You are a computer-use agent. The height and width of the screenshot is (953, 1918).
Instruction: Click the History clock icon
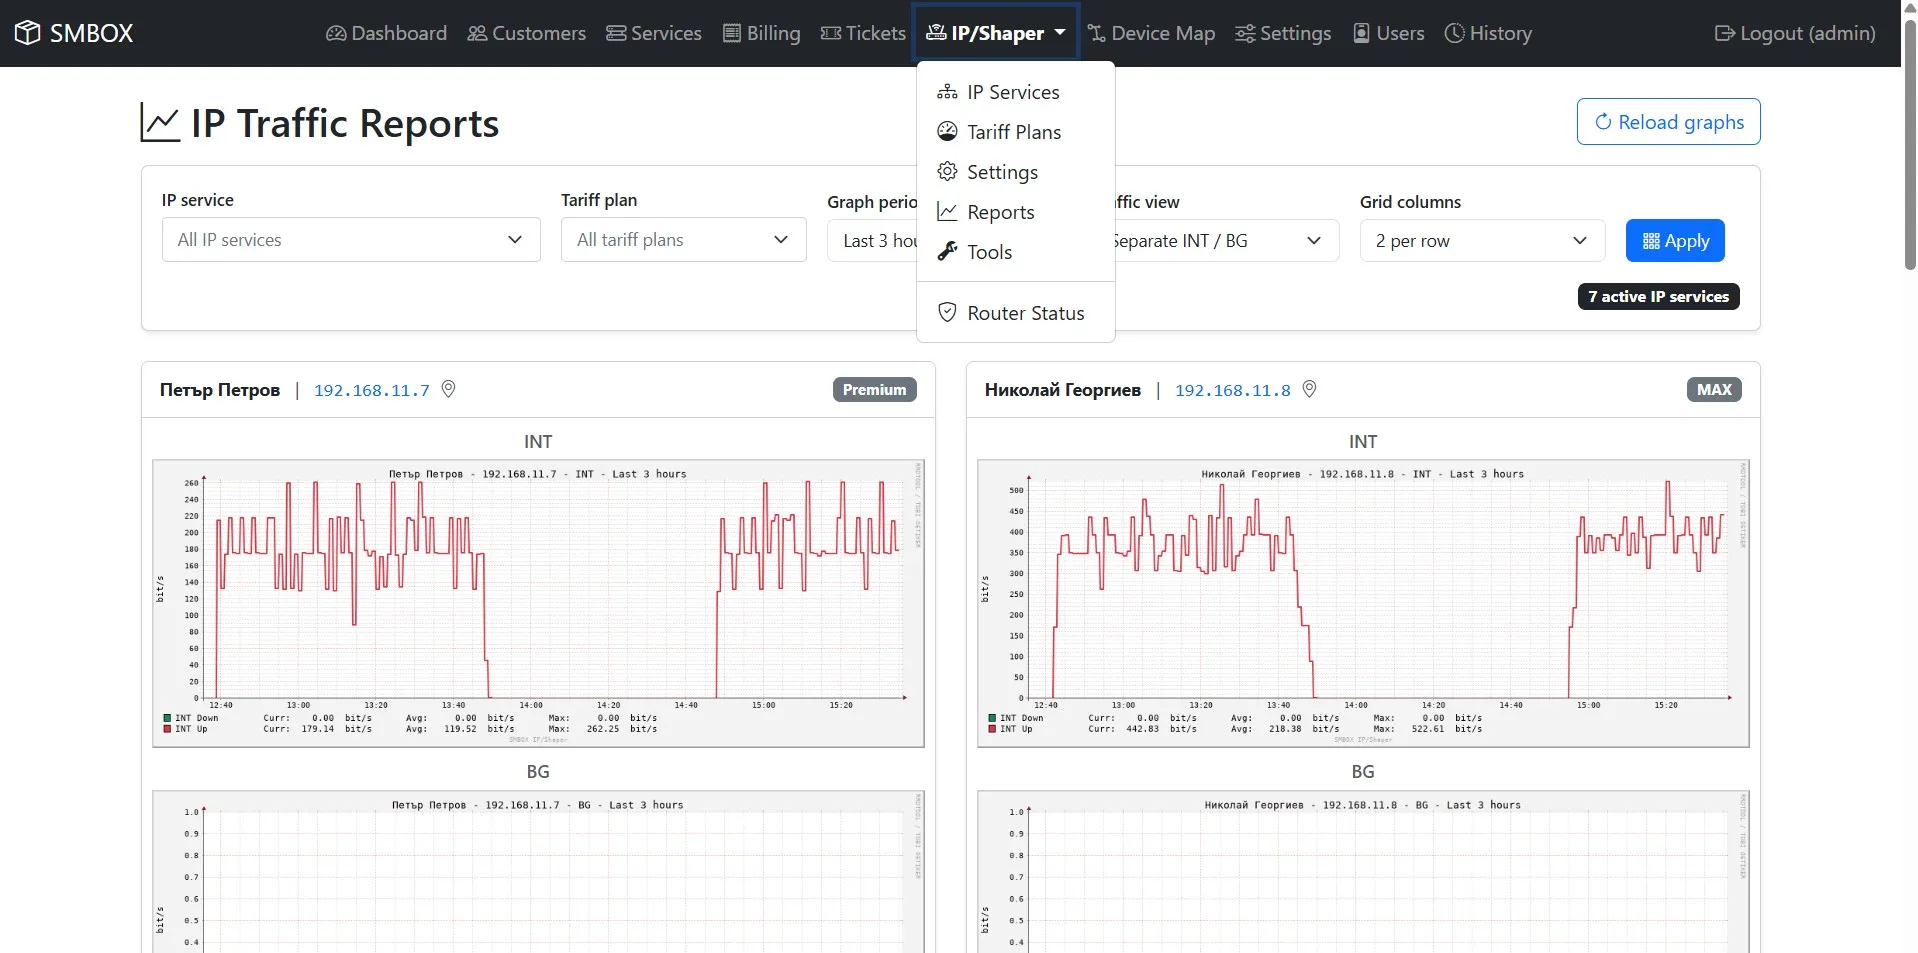(1454, 33)
